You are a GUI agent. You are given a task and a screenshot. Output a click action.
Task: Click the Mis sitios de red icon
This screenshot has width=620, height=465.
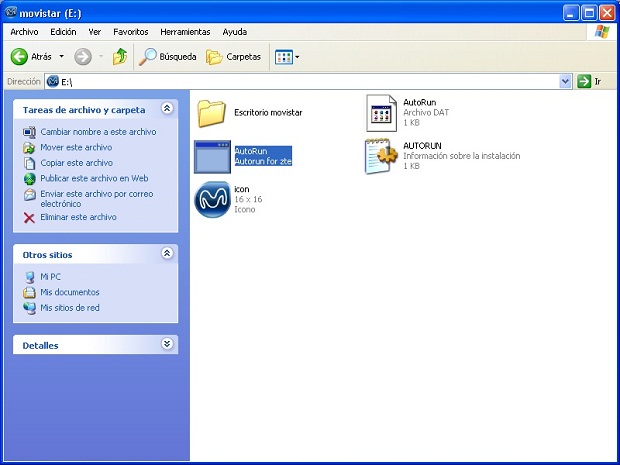(x=29, y=308)
